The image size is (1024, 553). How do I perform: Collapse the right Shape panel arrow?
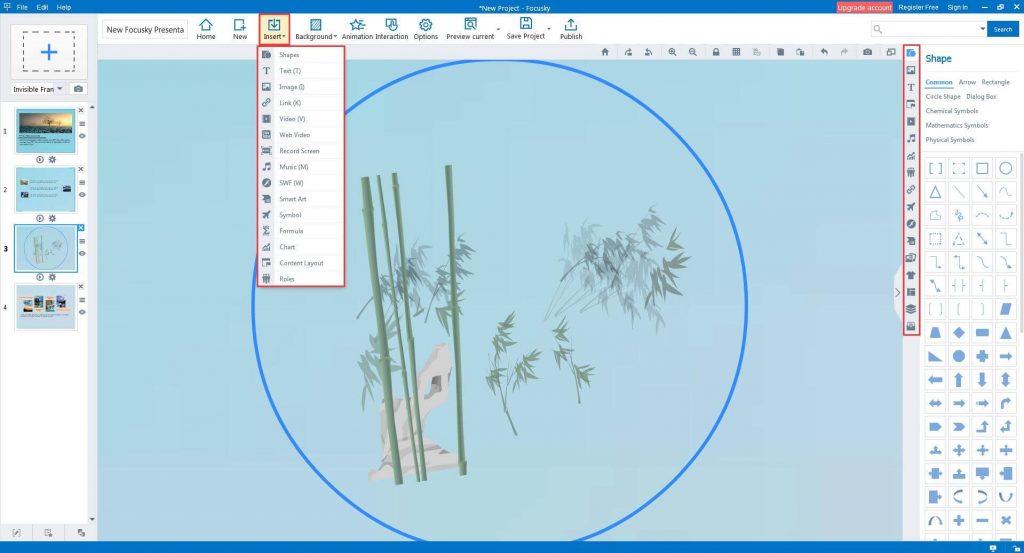click(x=897, y=293)
